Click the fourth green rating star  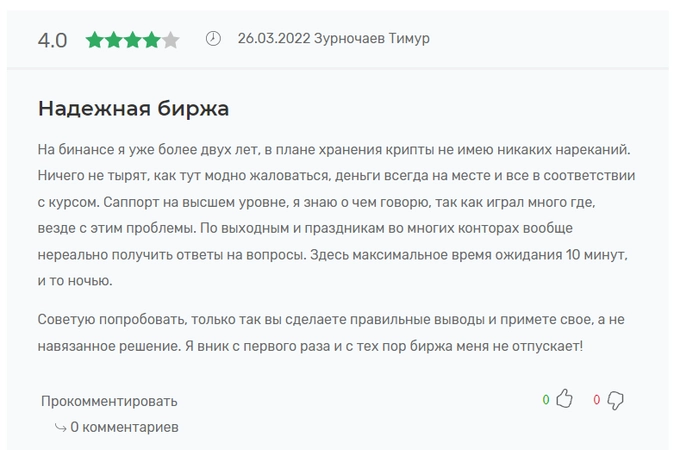tap(151, 40)
